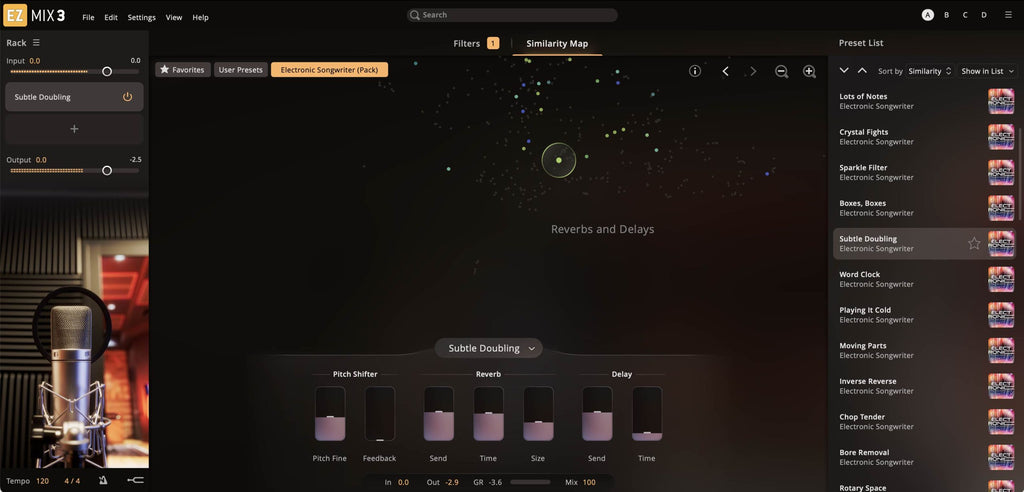Click the filters count badge
Image resolution: width=1024 pixels, height=492 pixels.
tap(492, 43)
